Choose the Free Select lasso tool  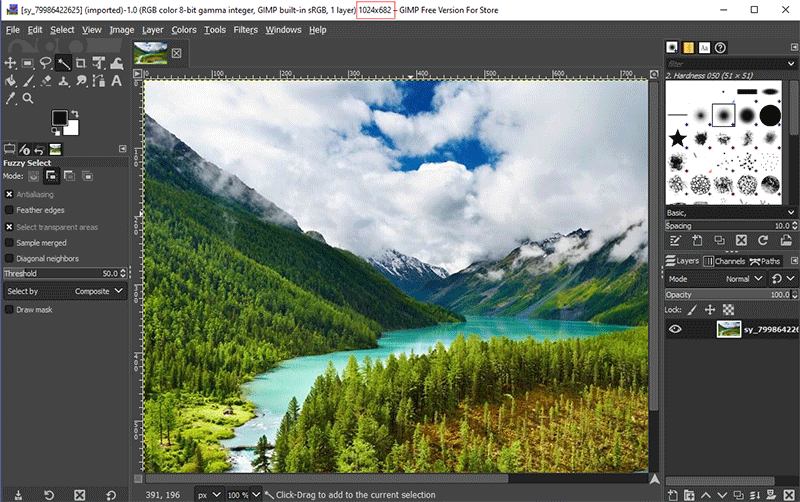tap(46, 63)
